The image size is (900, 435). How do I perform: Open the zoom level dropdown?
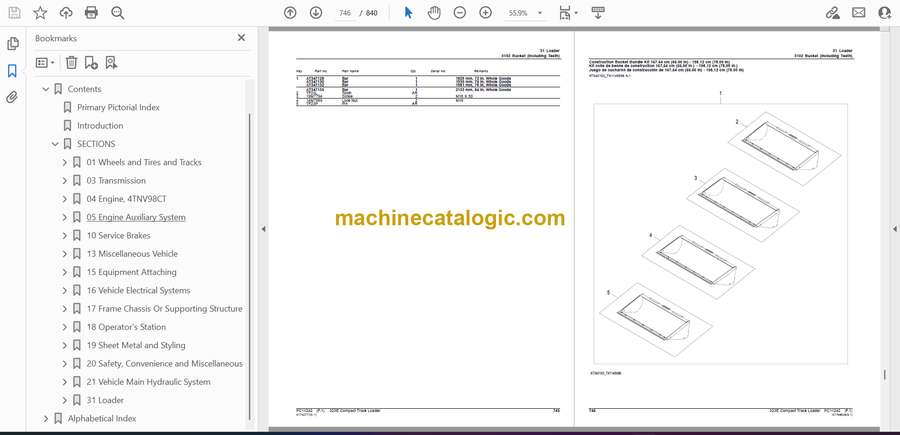click(x=538, y=13)
